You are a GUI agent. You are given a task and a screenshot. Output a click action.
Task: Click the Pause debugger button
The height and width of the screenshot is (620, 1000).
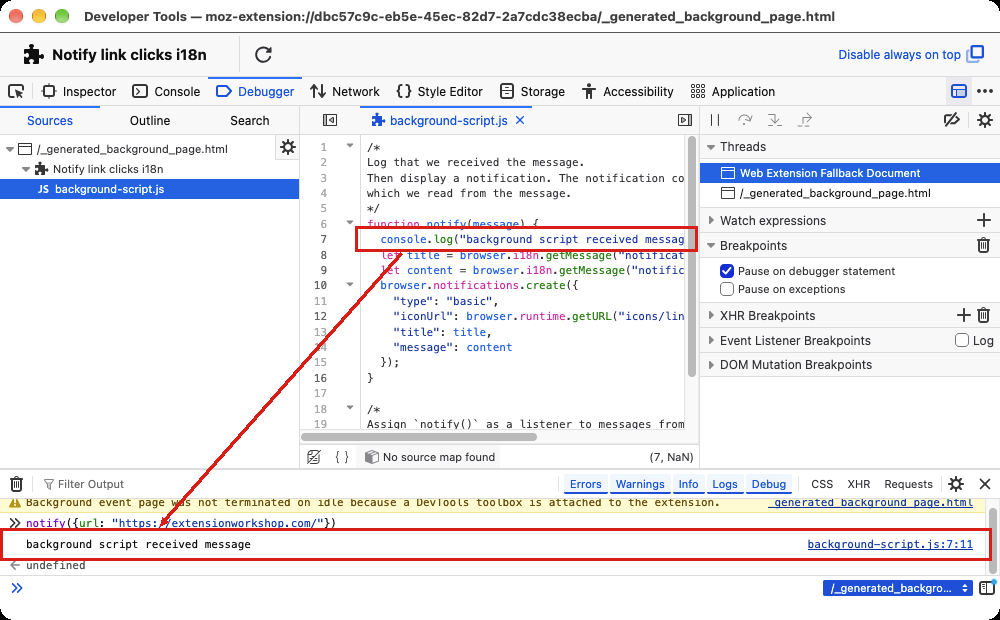coord(715,120)
